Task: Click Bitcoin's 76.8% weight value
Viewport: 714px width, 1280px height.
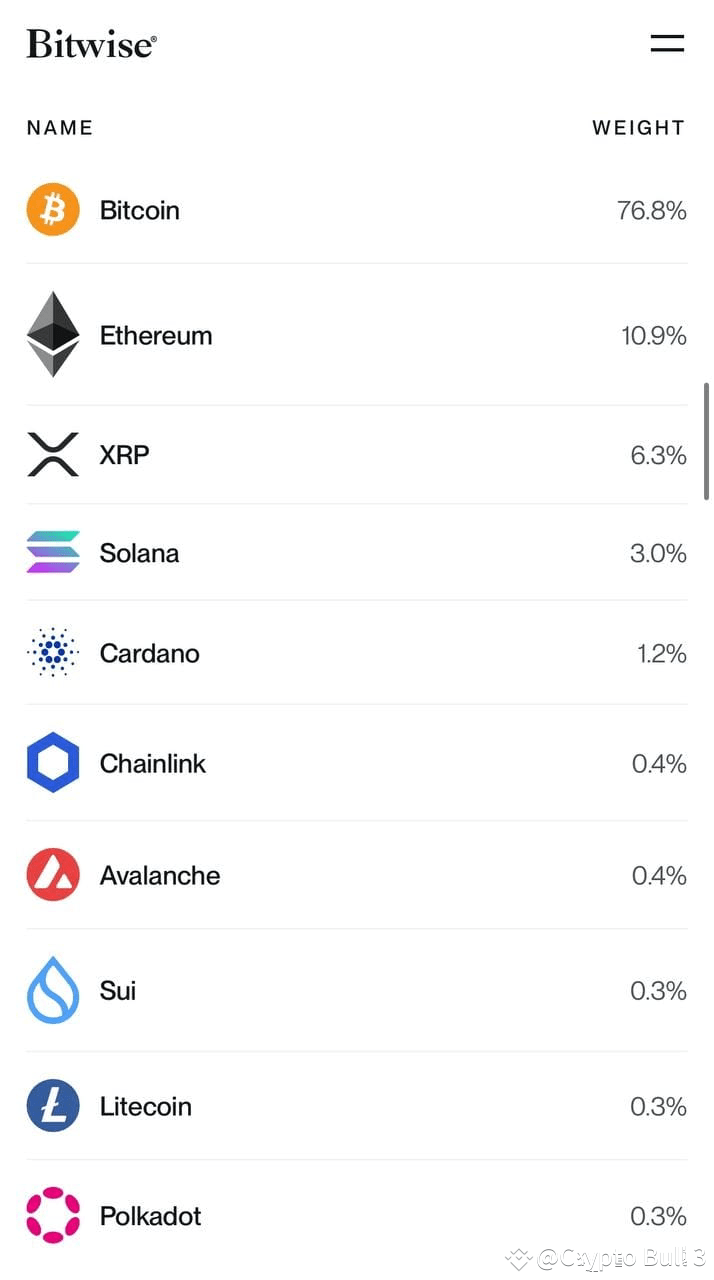Action: click(x=651, y=210)
